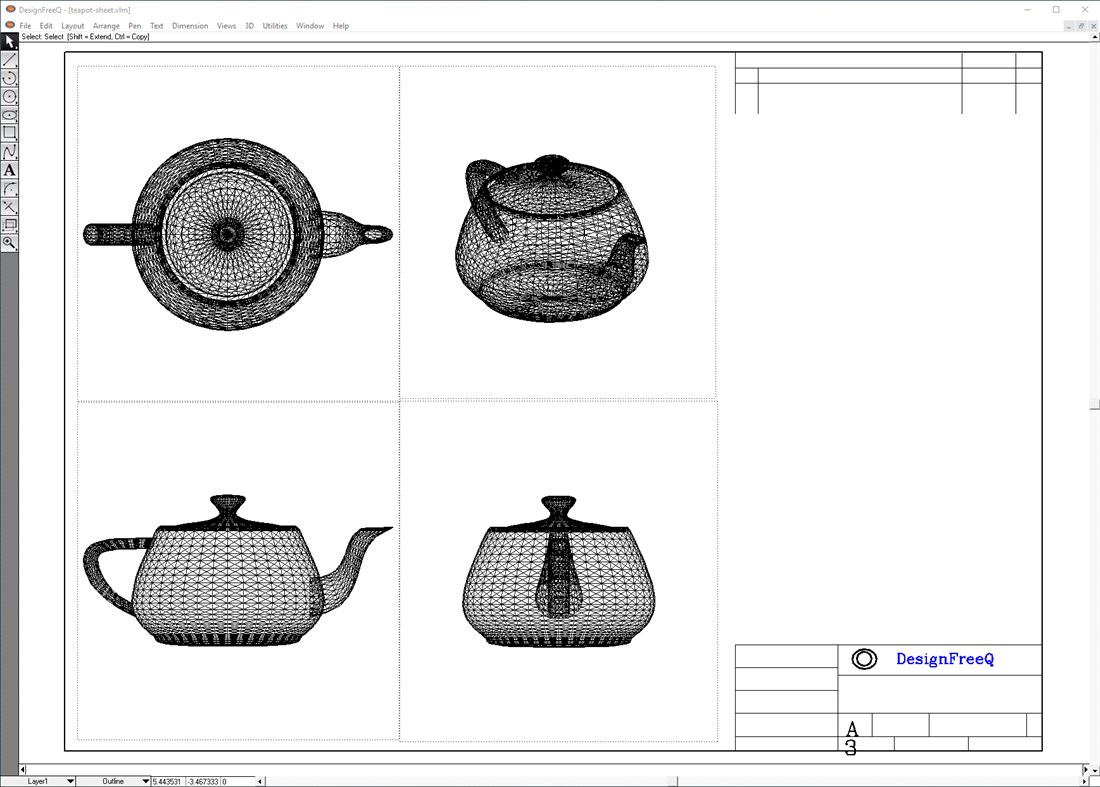Select the Text tool
This screenshot has width=1100, height=787.
[11, 169]
